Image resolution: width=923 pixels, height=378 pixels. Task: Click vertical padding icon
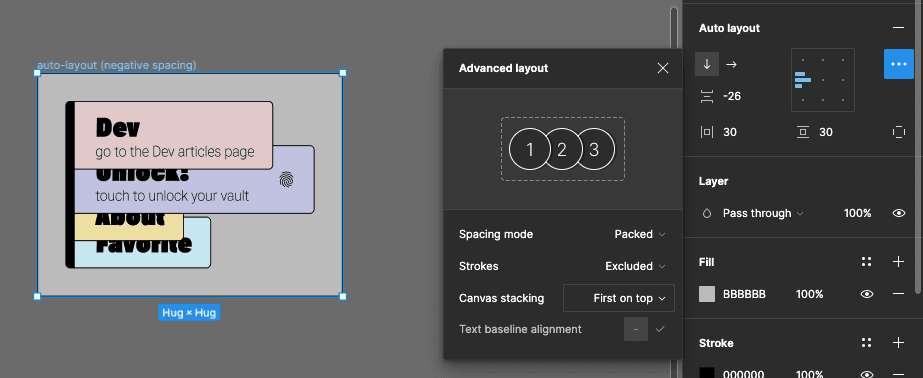804,132
